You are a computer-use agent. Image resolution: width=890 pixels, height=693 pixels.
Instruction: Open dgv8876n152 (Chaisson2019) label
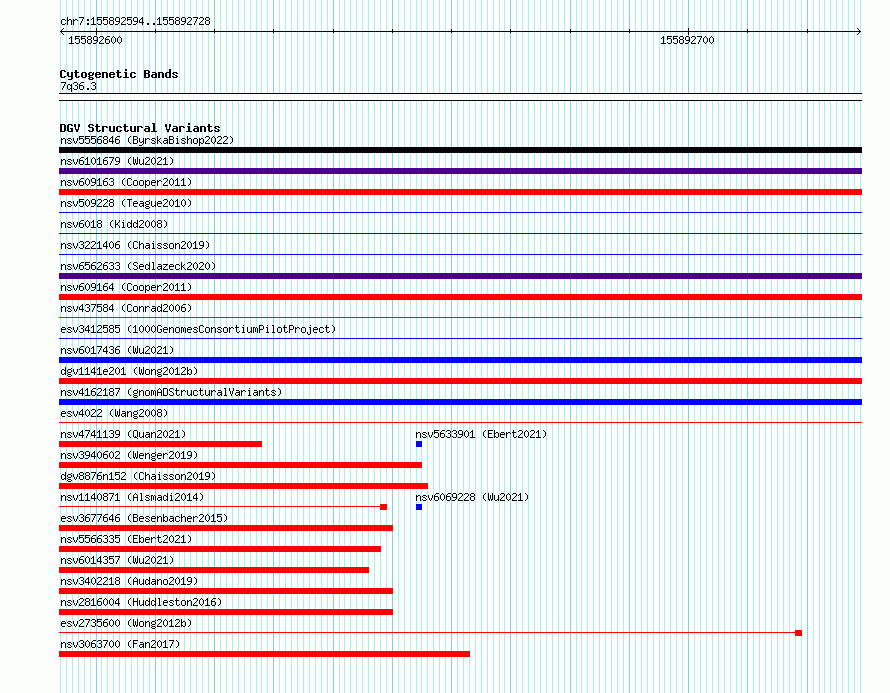138,476
